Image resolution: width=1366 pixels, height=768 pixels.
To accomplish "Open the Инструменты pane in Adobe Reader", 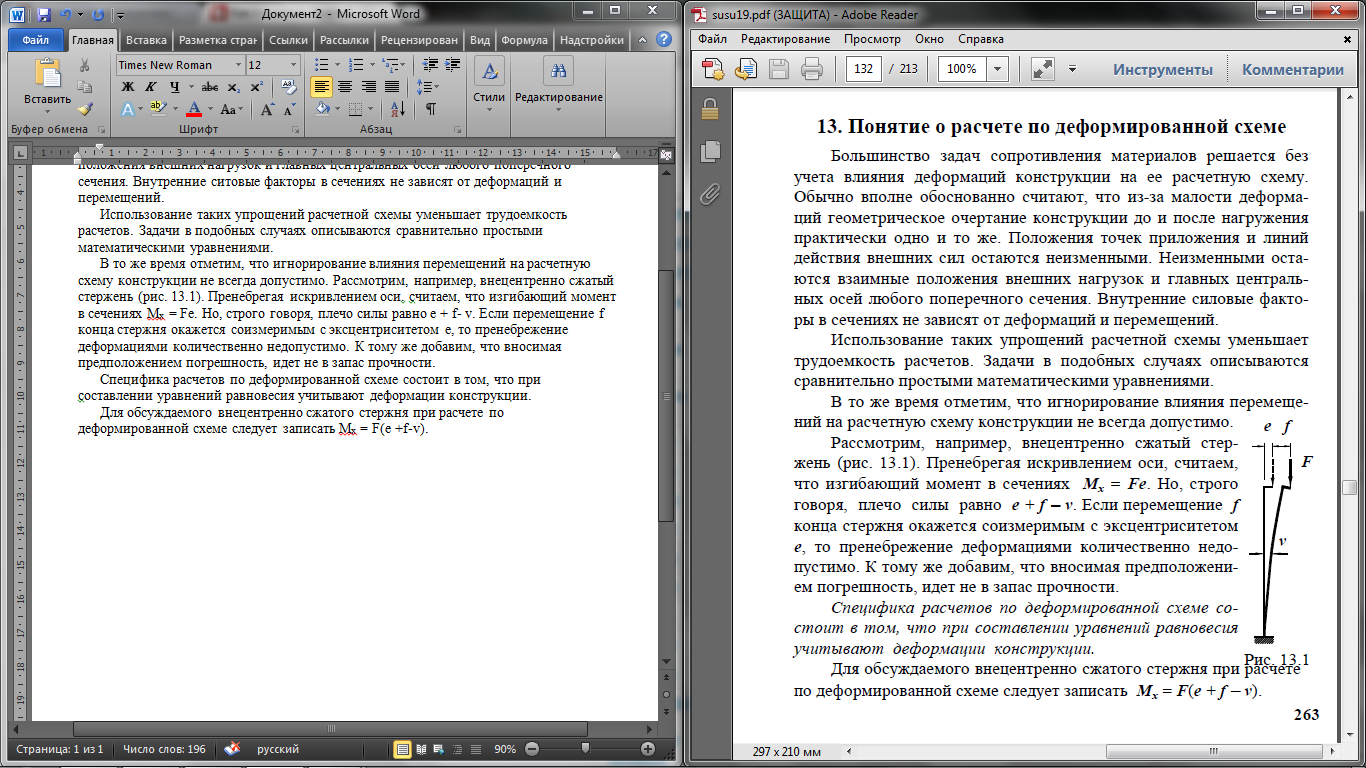I will click(x=1163, y=69).
